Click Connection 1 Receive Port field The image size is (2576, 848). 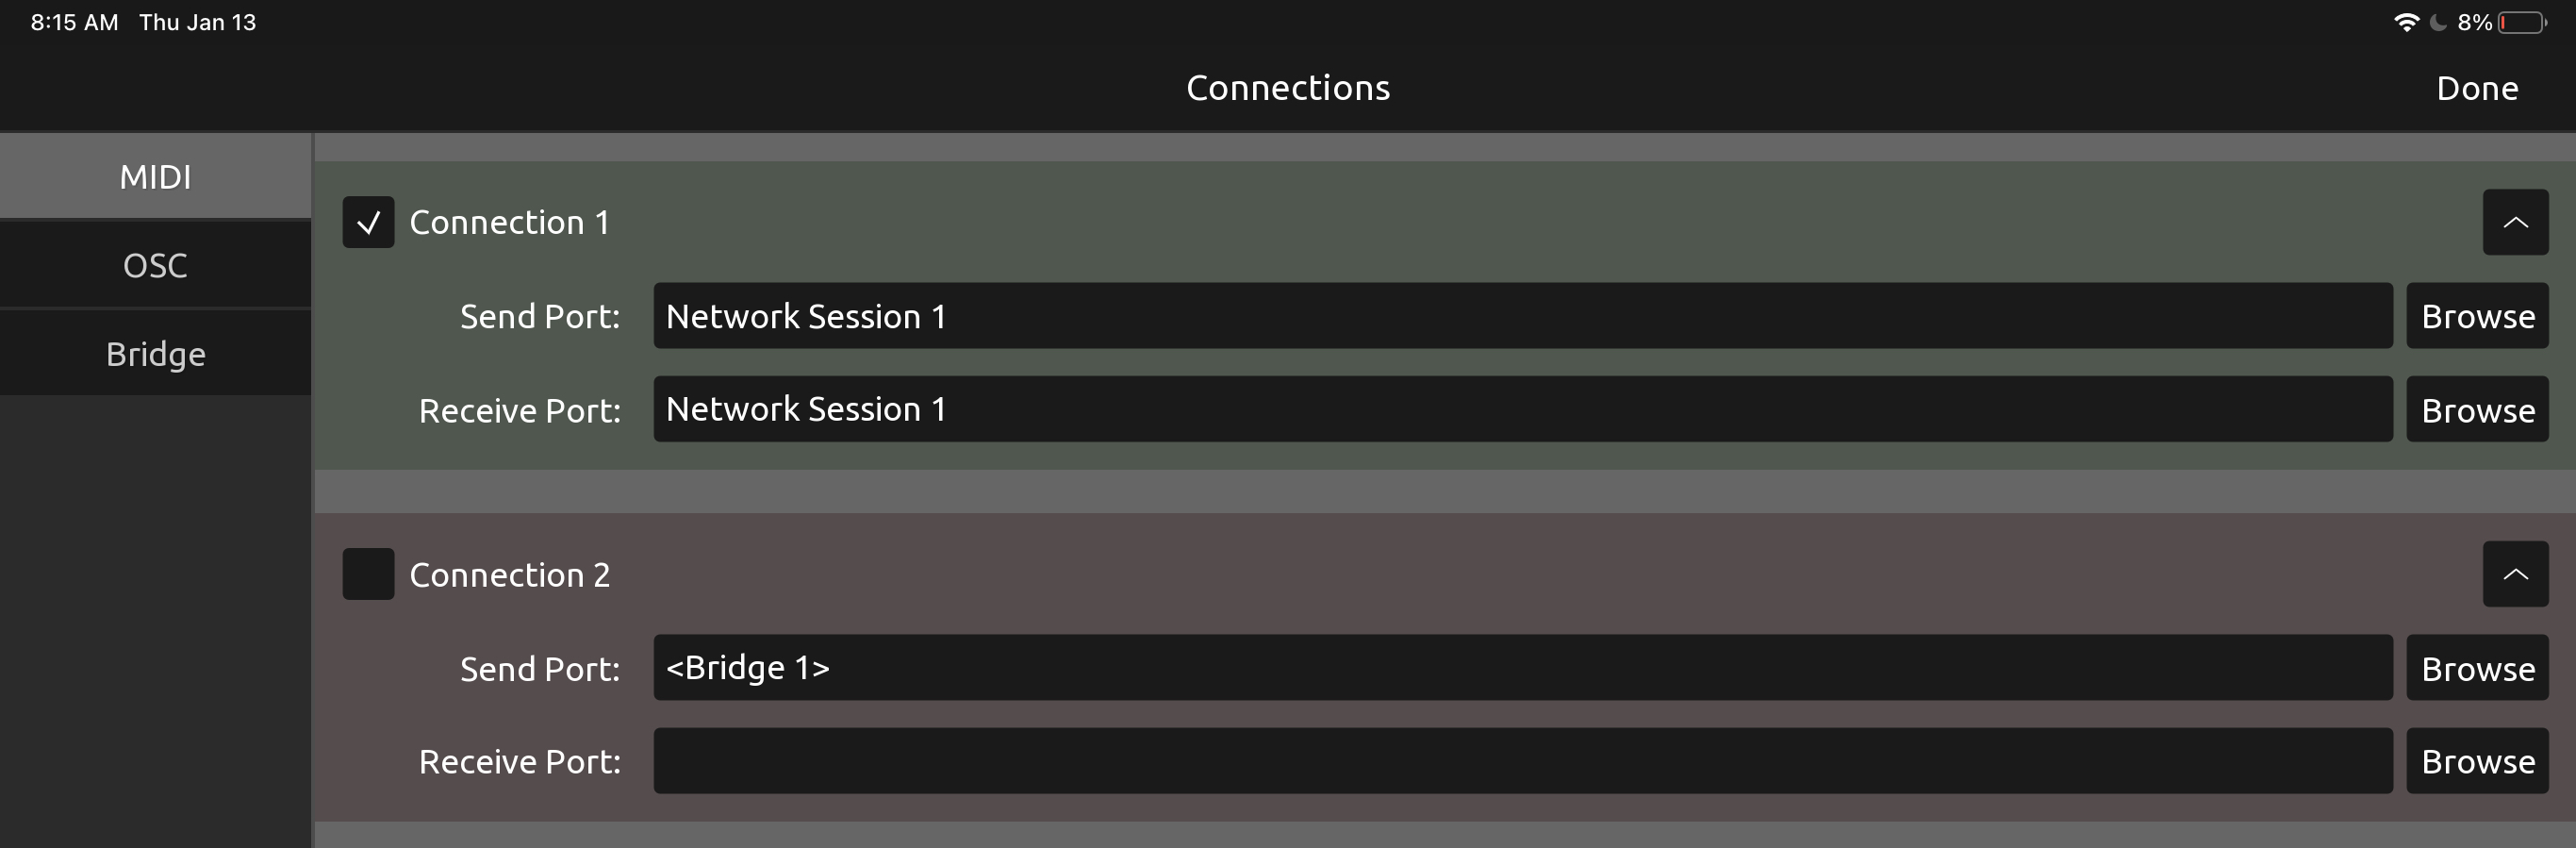click(x=1522, y=409)
